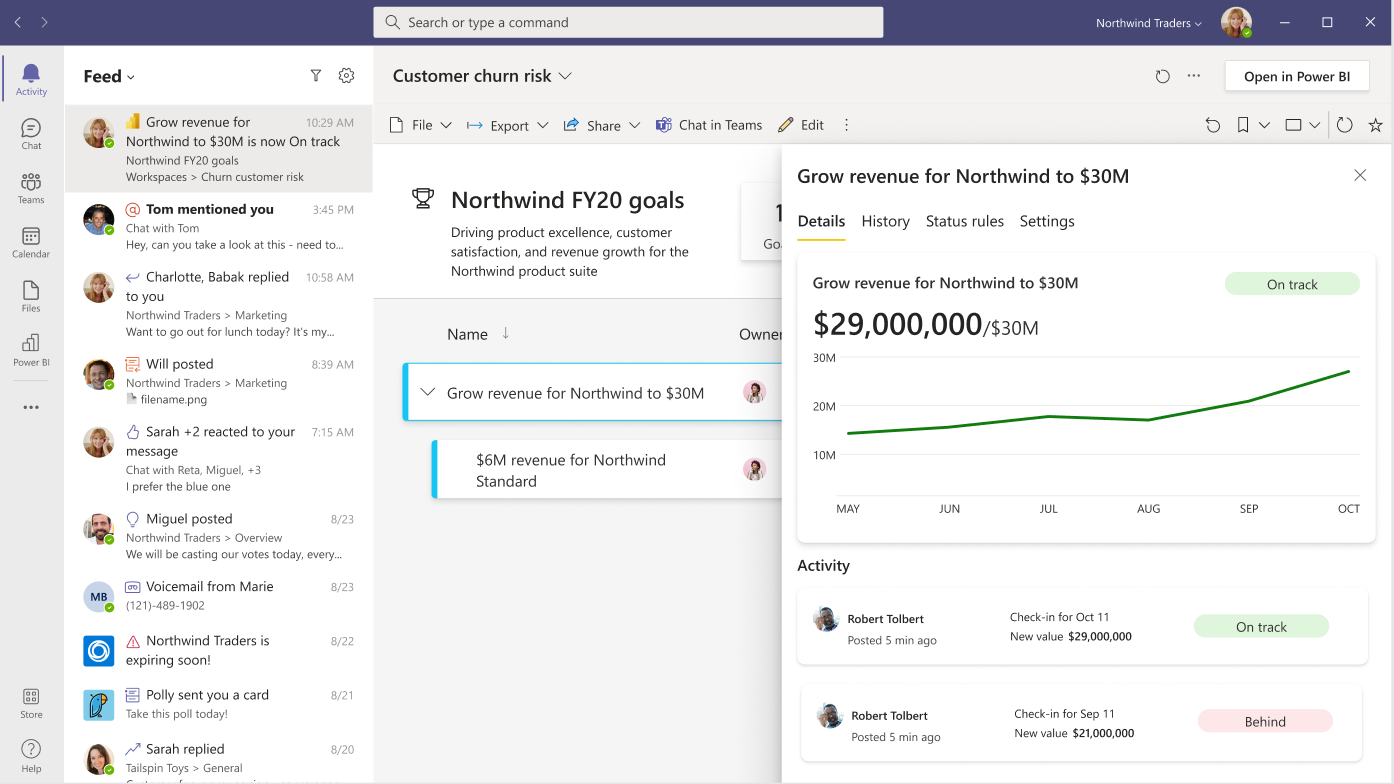
Task: Open the Feed dropdown
Action: point(109,76)
